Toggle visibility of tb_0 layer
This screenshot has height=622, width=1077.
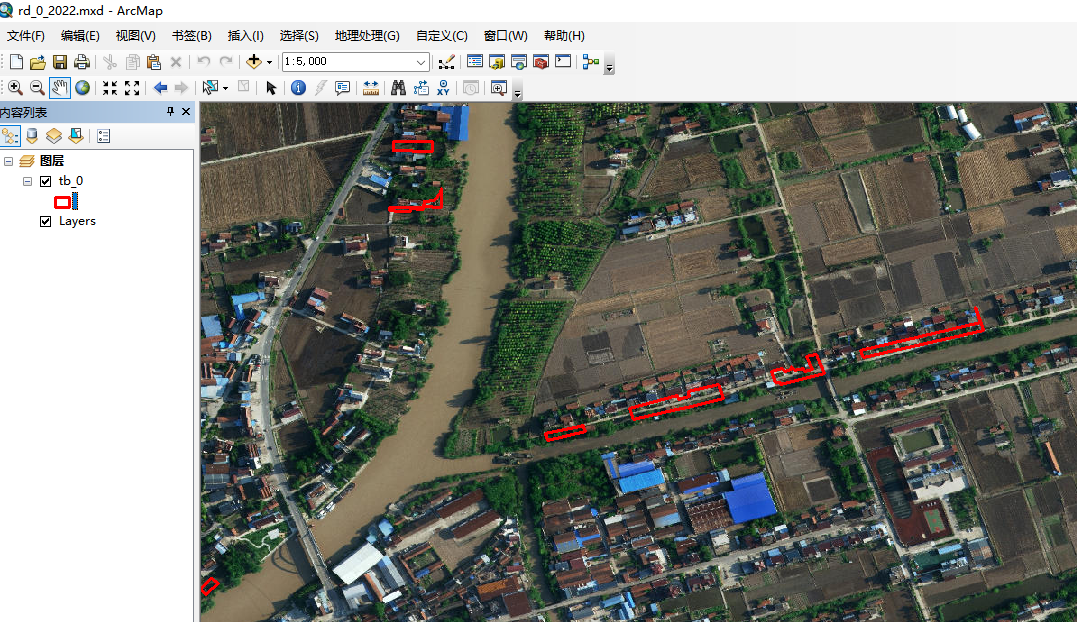pos(45,181)
